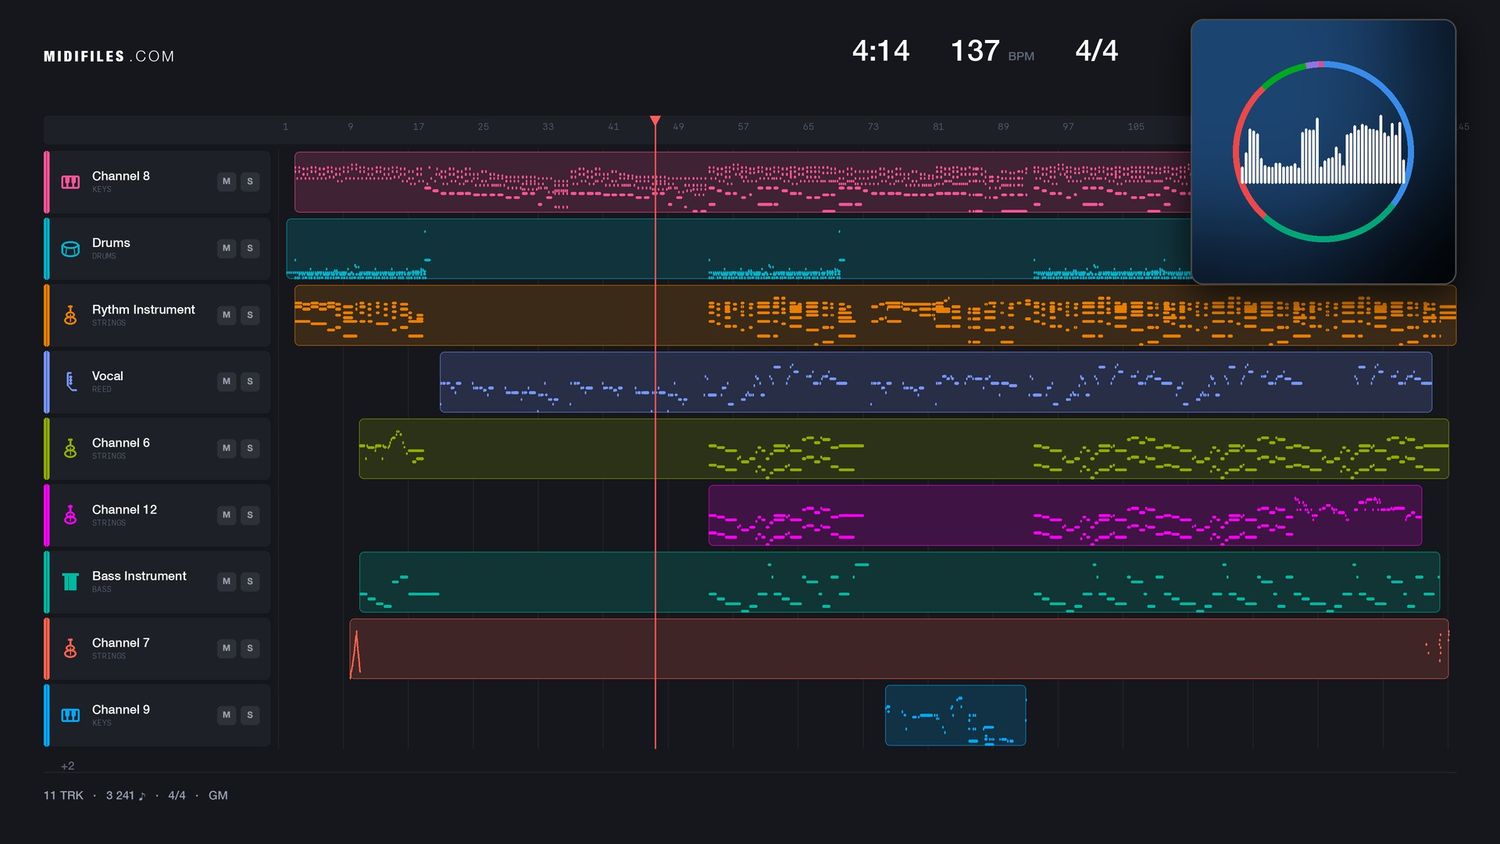Screen dimensions: 1500x844
Task: Mute the Vocal track
Action: click(x=227, y=382)
